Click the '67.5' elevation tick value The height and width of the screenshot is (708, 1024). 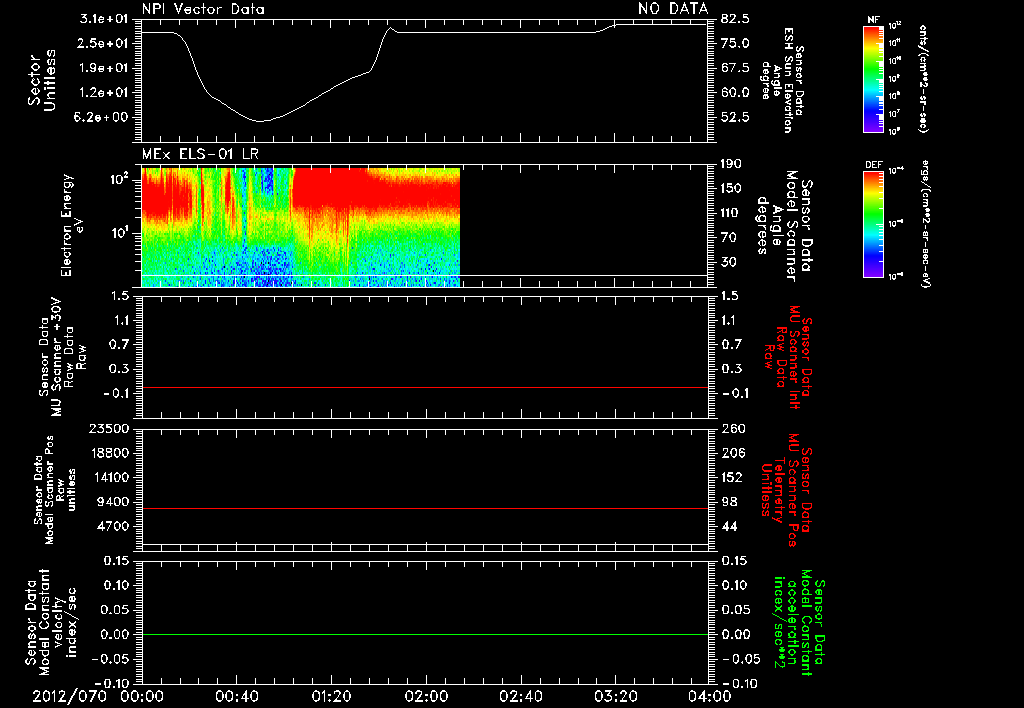point(735,68)
